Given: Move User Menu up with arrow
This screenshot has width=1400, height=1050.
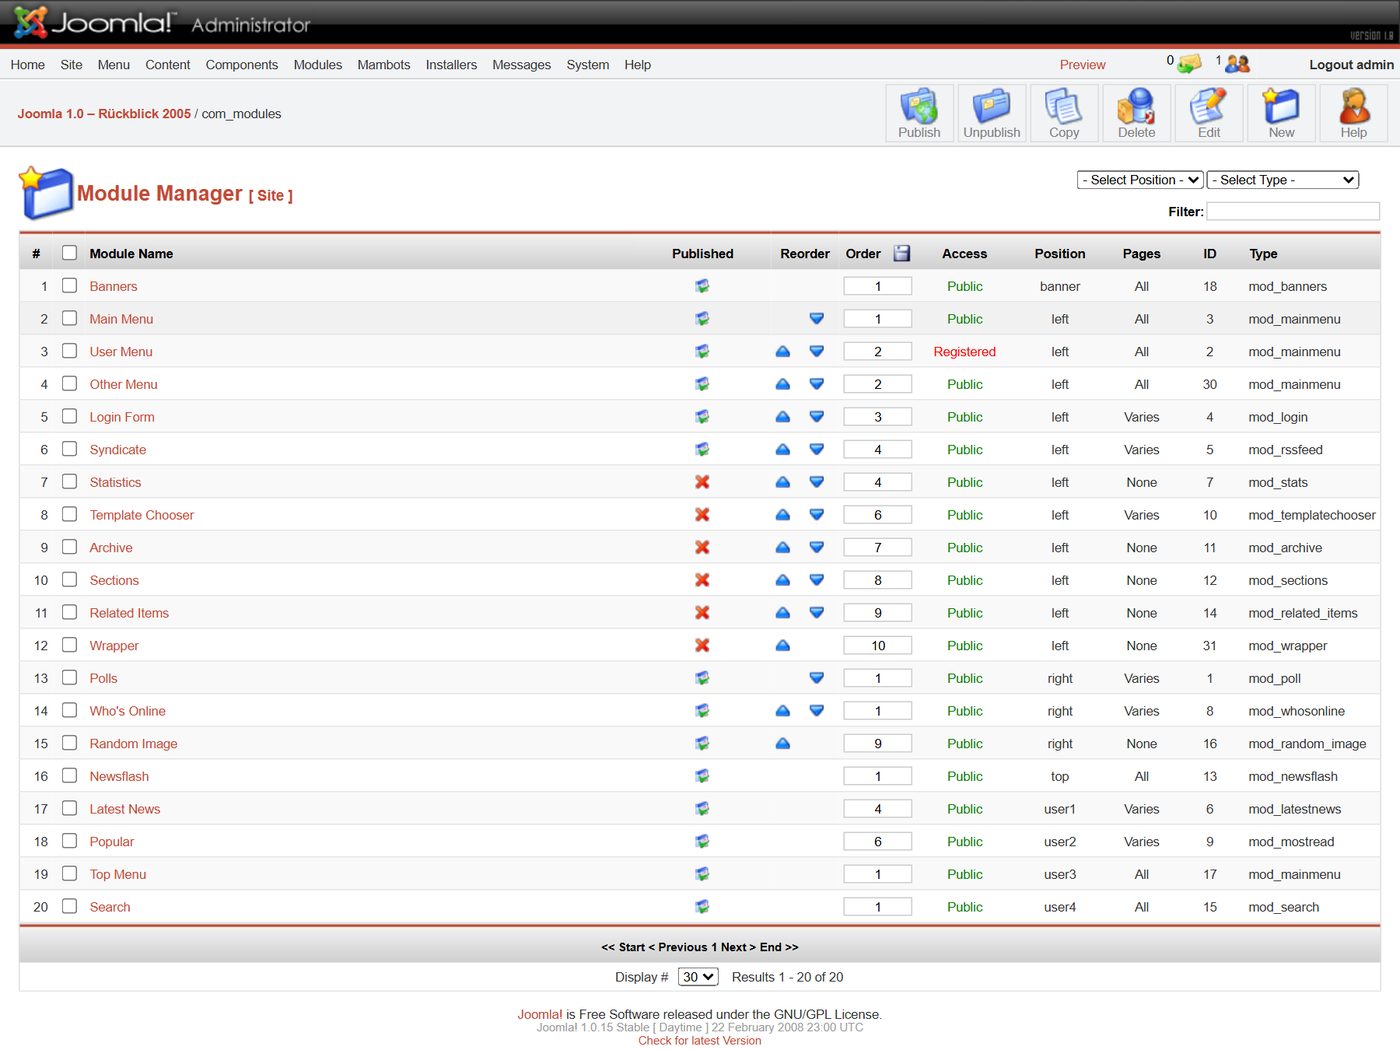Looking at the screenshot, I should point(783,351).
